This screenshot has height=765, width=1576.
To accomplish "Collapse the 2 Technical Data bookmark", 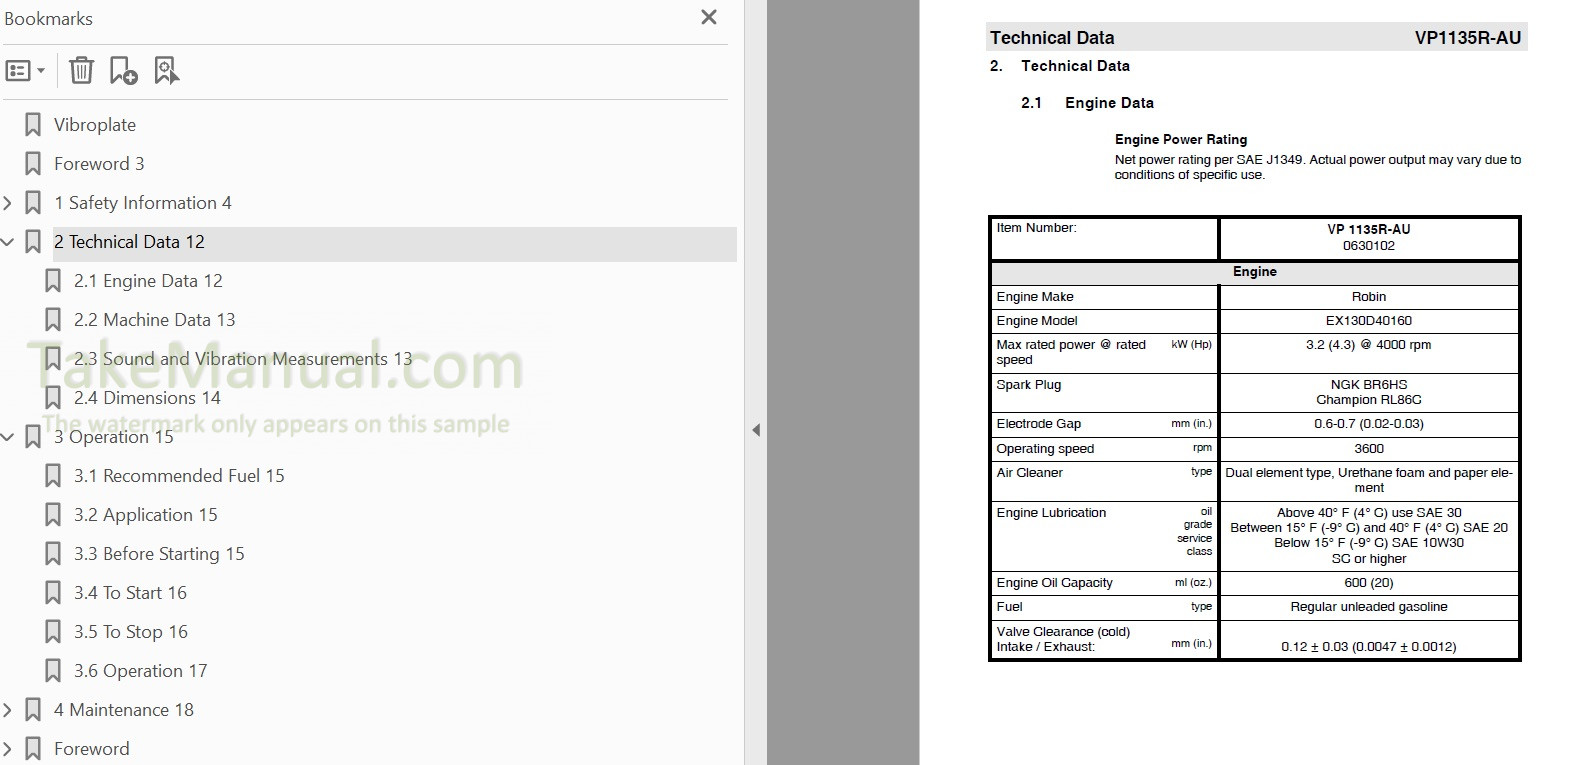I will click(8, 242).
